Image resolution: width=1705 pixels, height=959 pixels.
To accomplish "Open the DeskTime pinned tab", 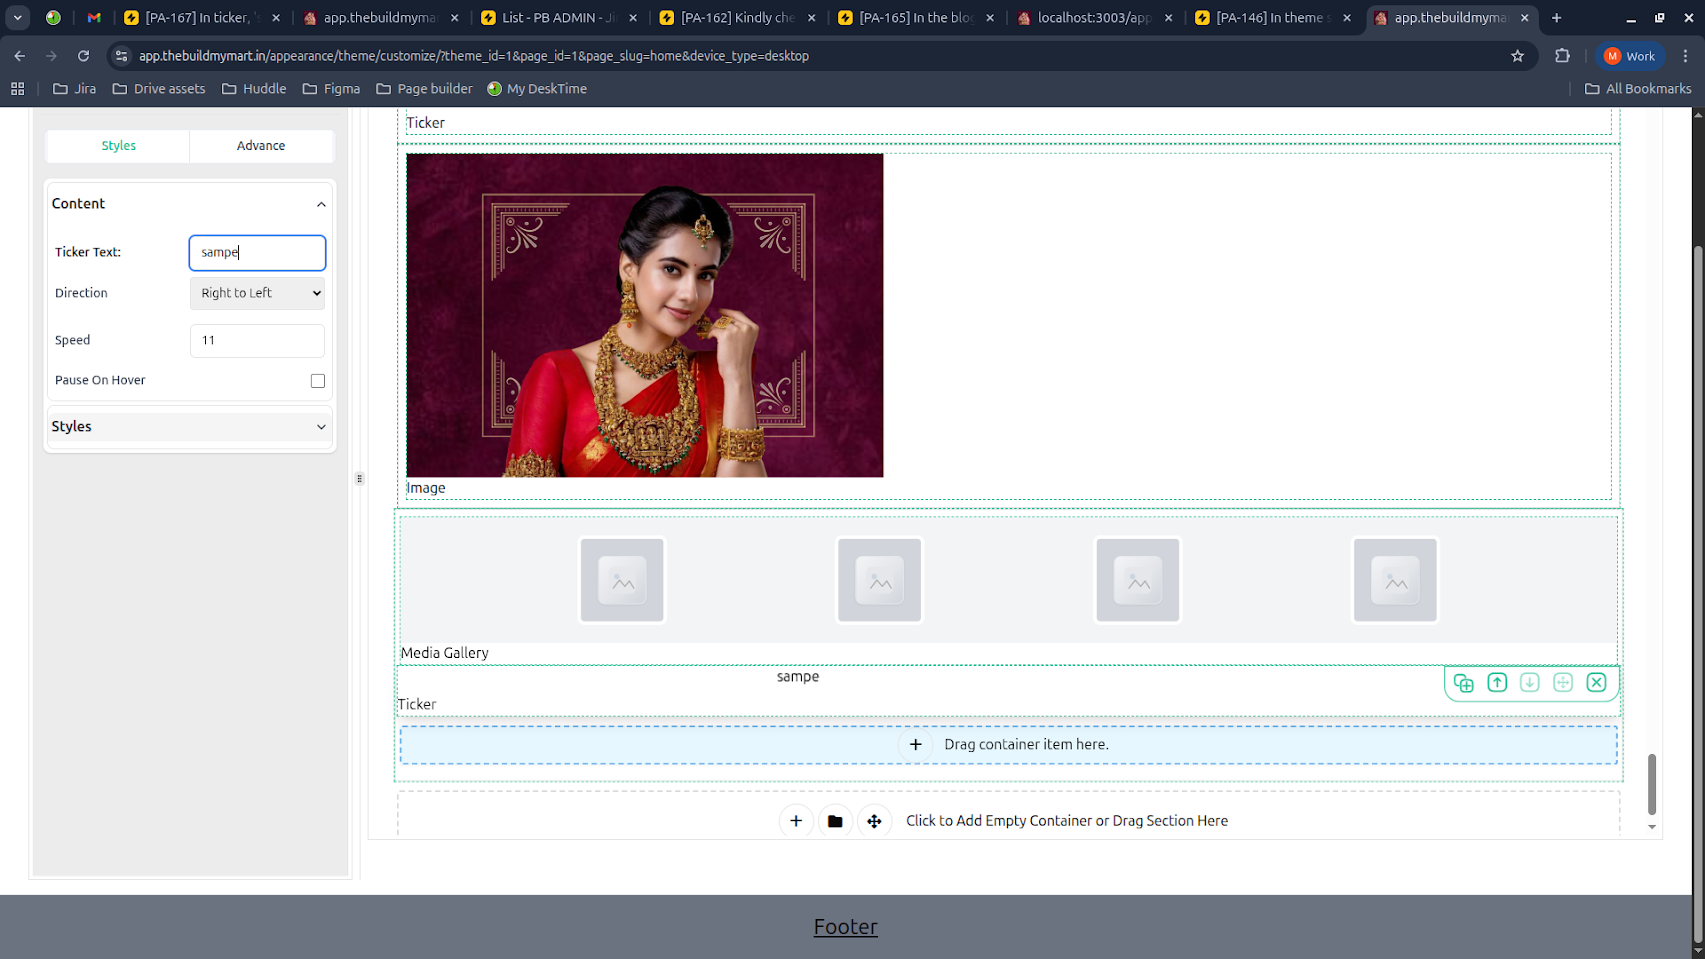I will pyautogui.click(x=54, y=18).
